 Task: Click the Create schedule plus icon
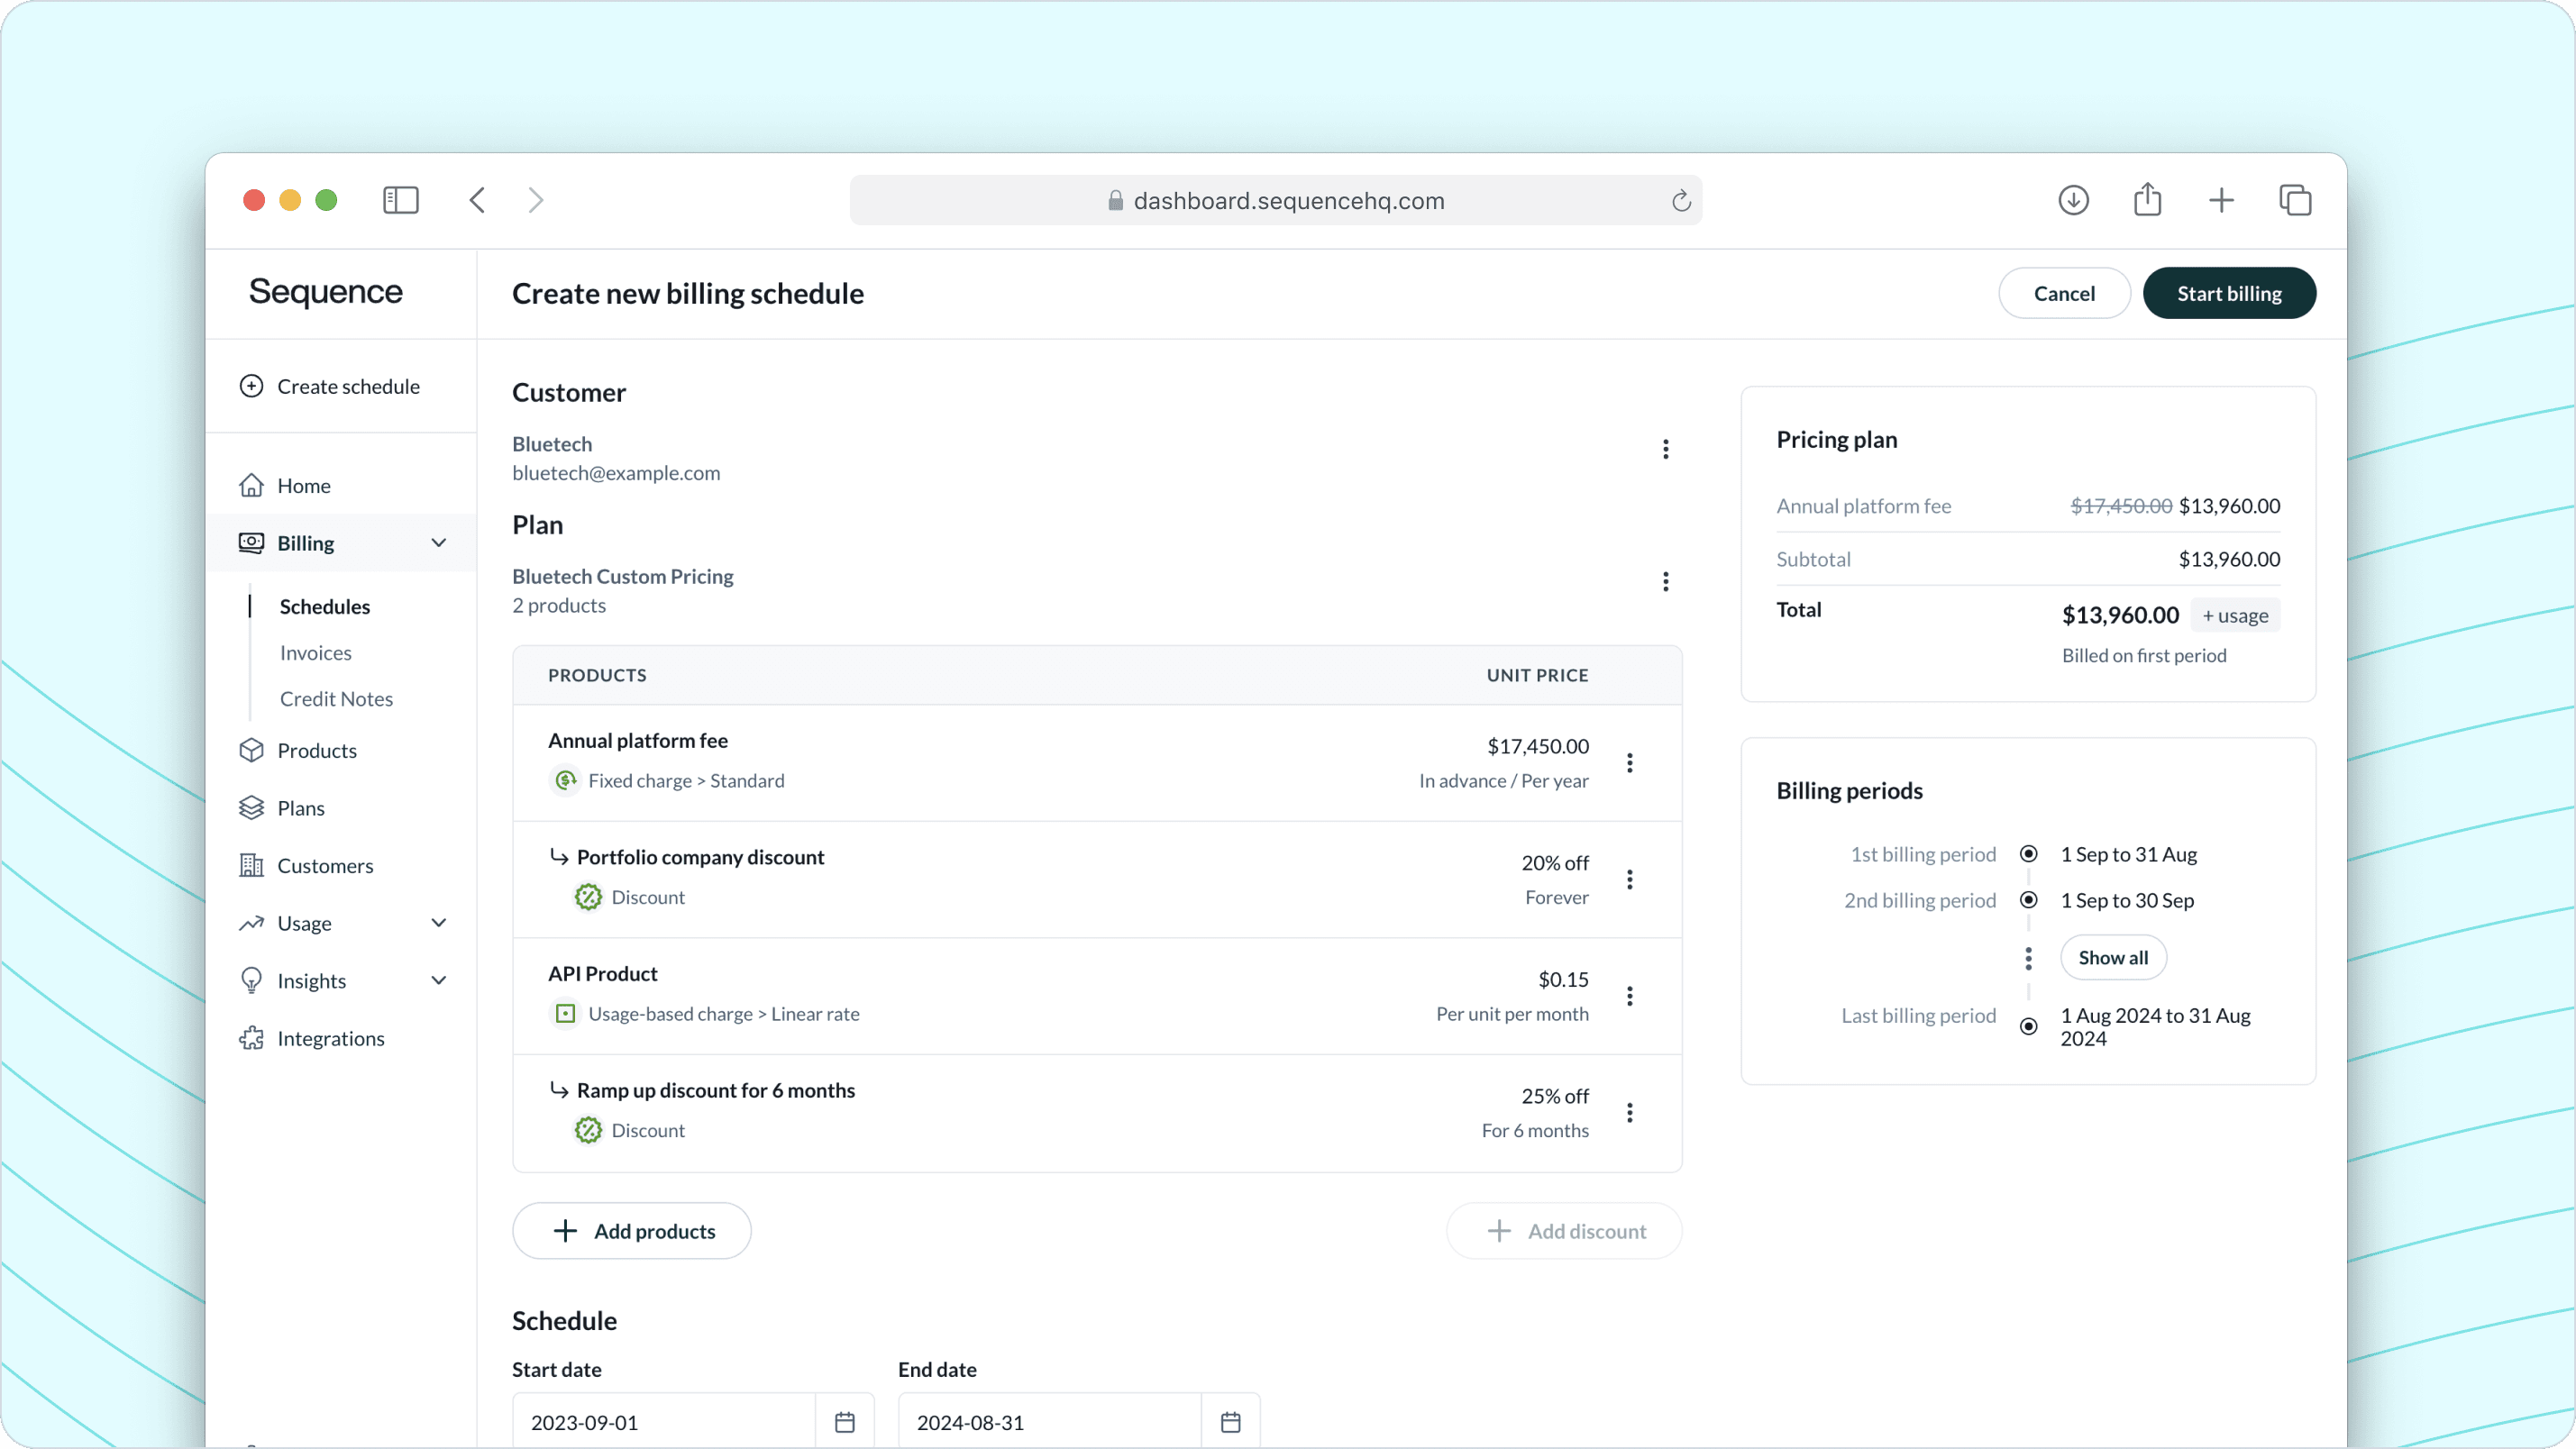(x=251, y=386)
